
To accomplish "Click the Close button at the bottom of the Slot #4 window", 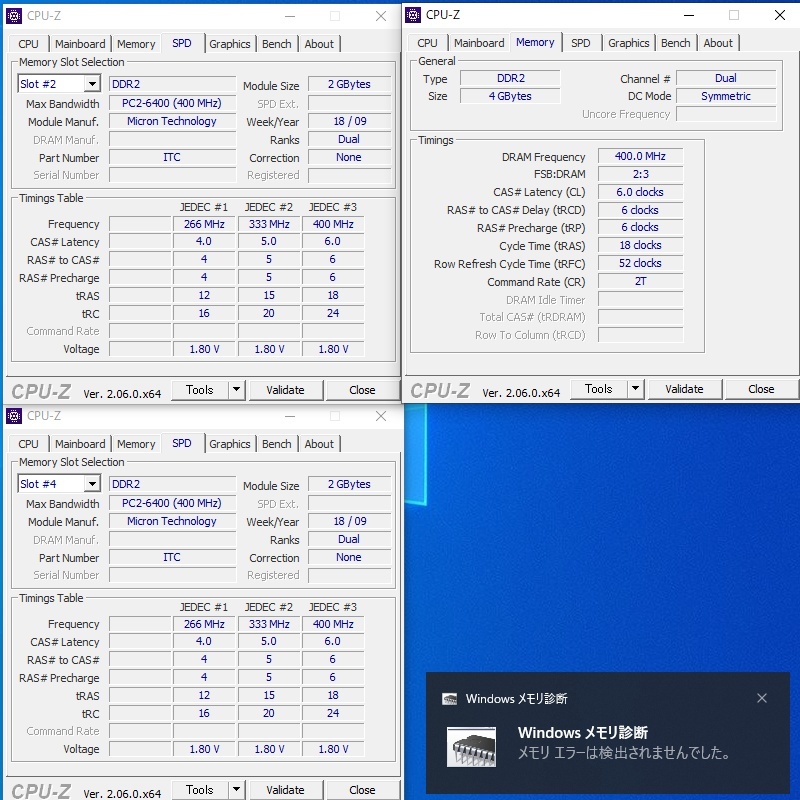I will click(362, 790).
